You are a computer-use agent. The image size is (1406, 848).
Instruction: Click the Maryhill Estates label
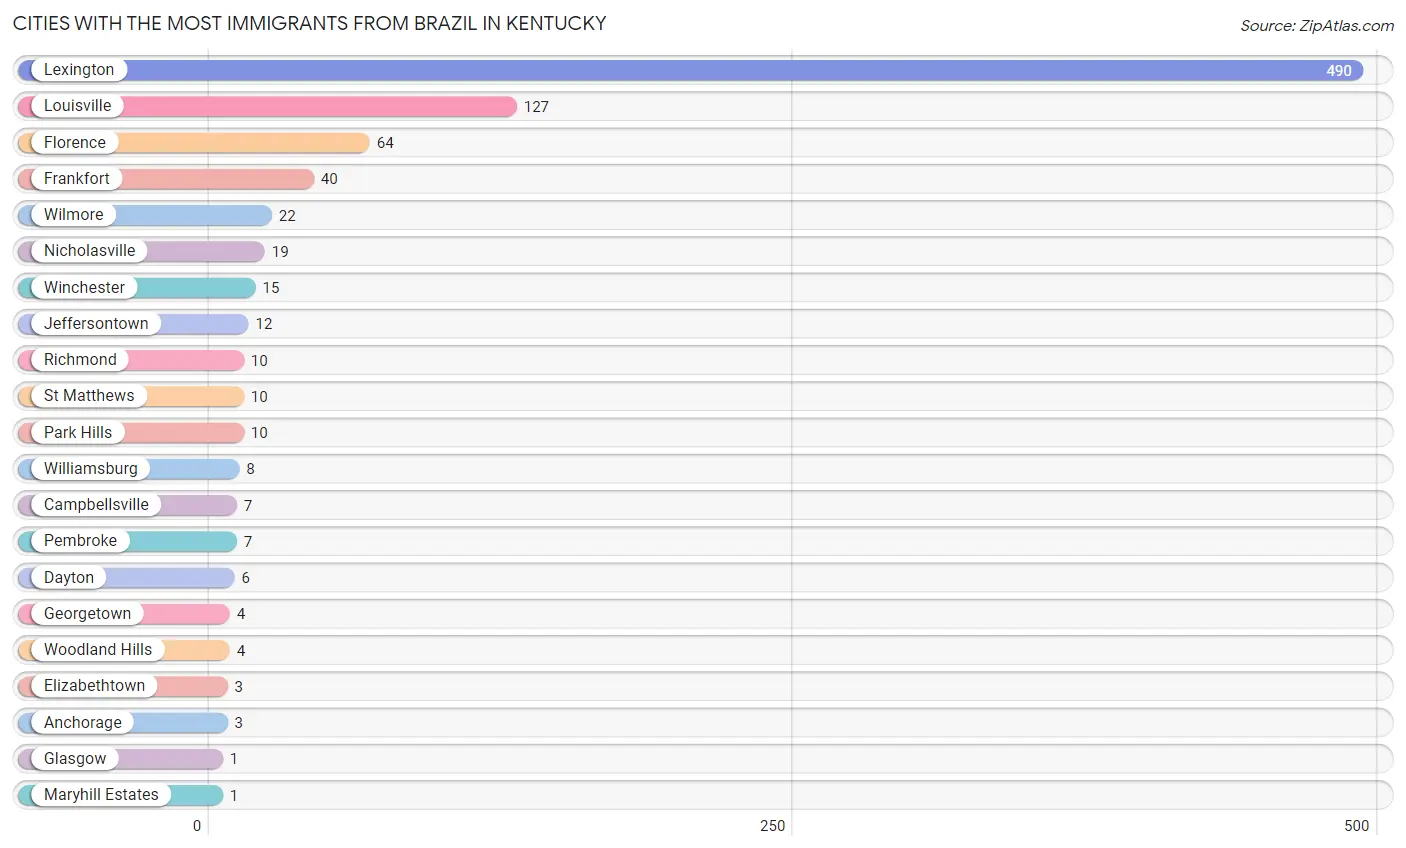pyautogui.click(x=101, y=795)
